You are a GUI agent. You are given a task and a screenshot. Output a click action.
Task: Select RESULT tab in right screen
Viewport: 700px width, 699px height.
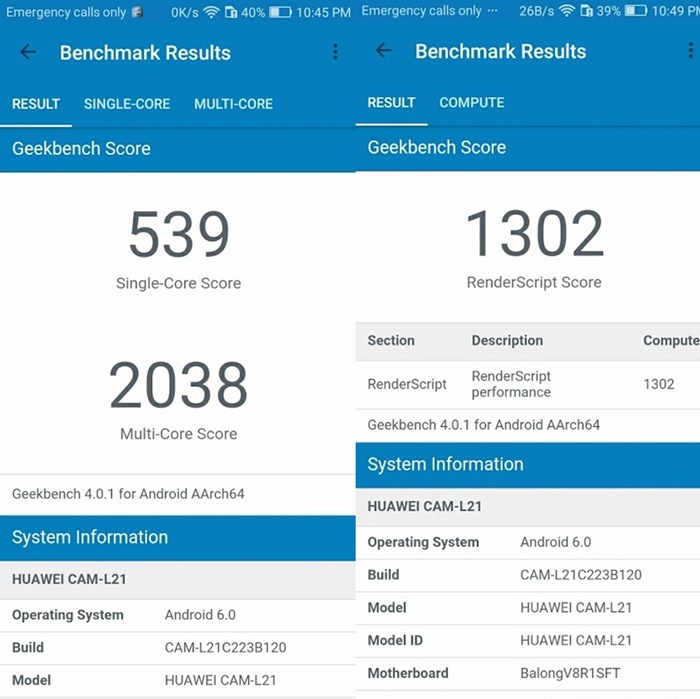(391, 103)
